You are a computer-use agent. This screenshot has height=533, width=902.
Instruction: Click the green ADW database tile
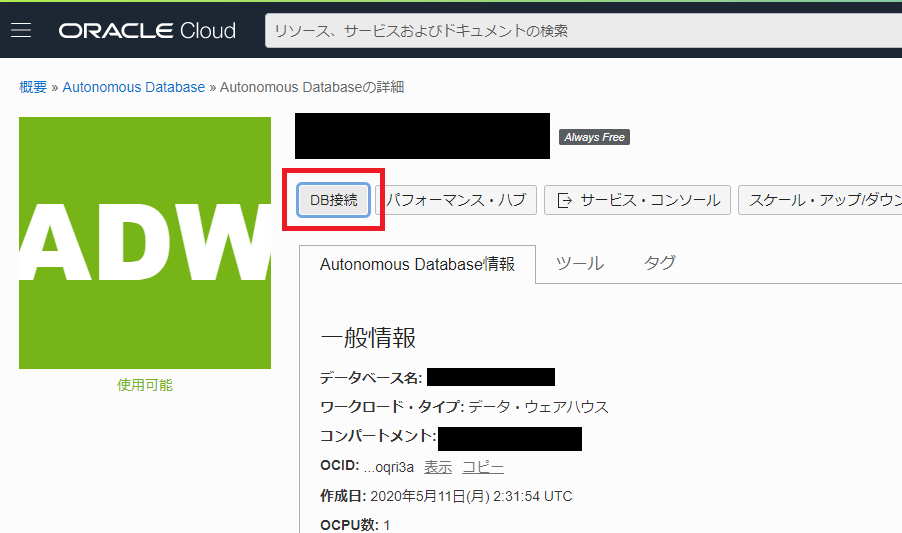[x=145, y=243]
